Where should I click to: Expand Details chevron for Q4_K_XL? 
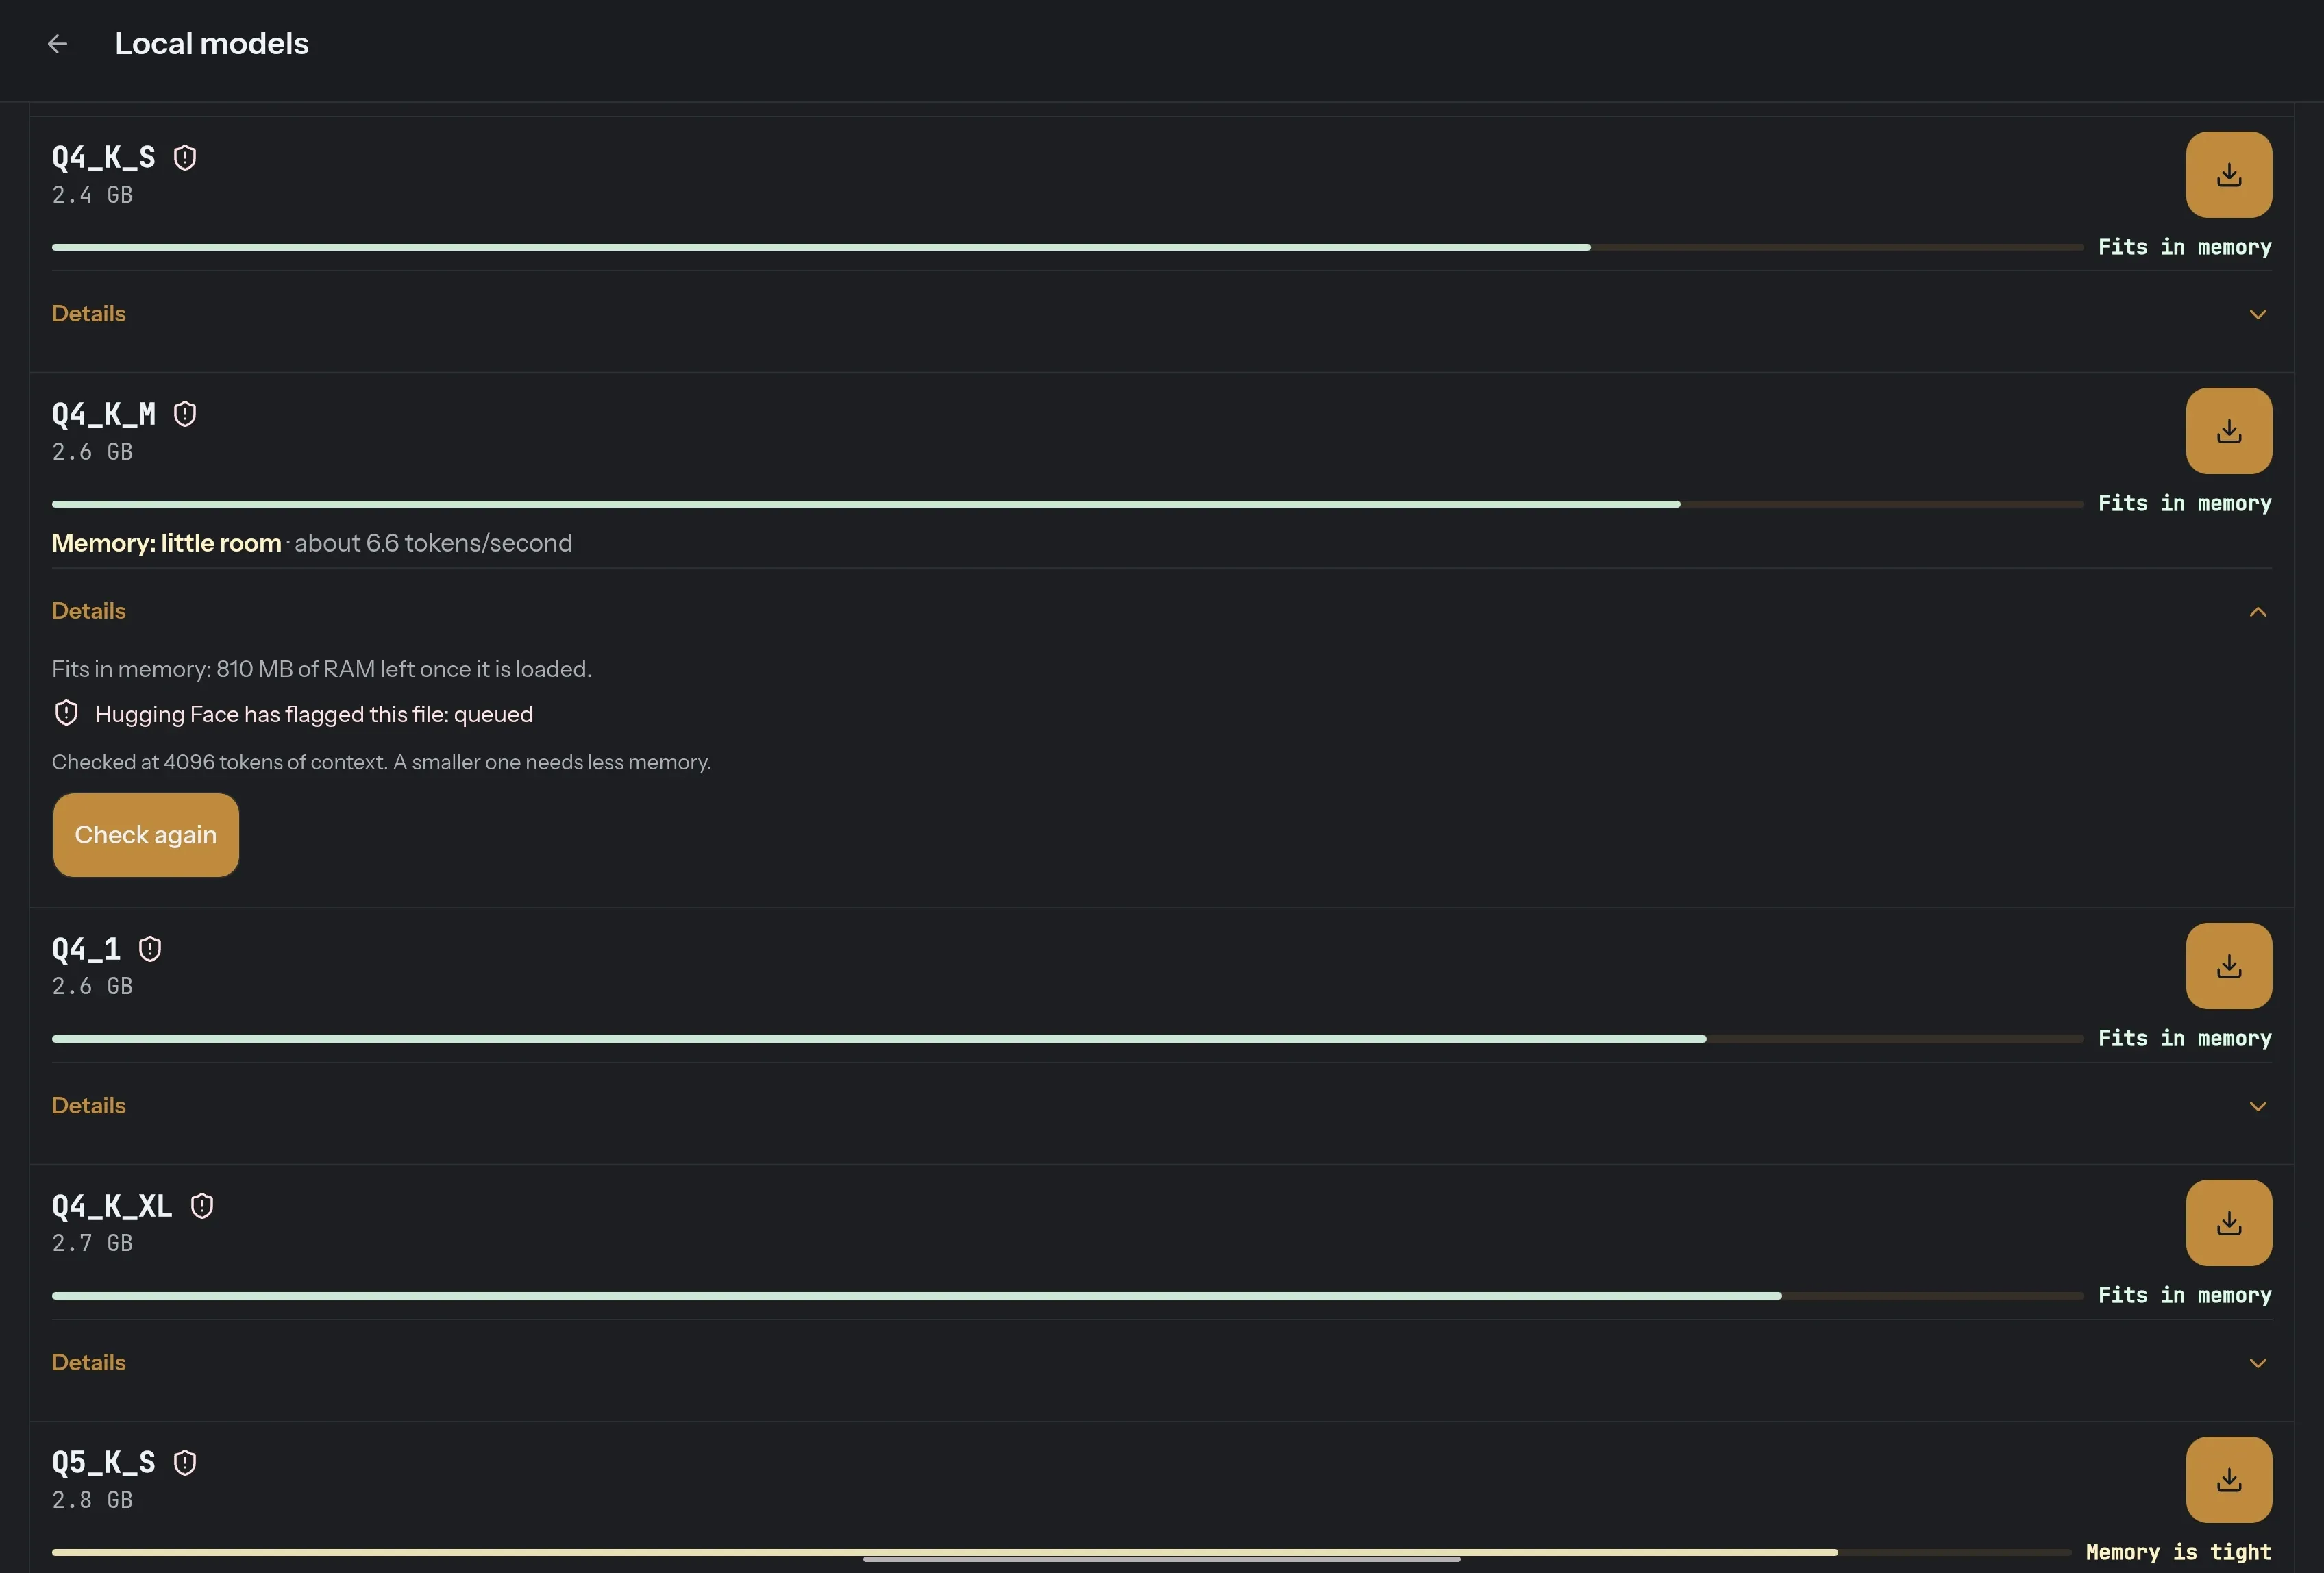coord(2257,1363)
